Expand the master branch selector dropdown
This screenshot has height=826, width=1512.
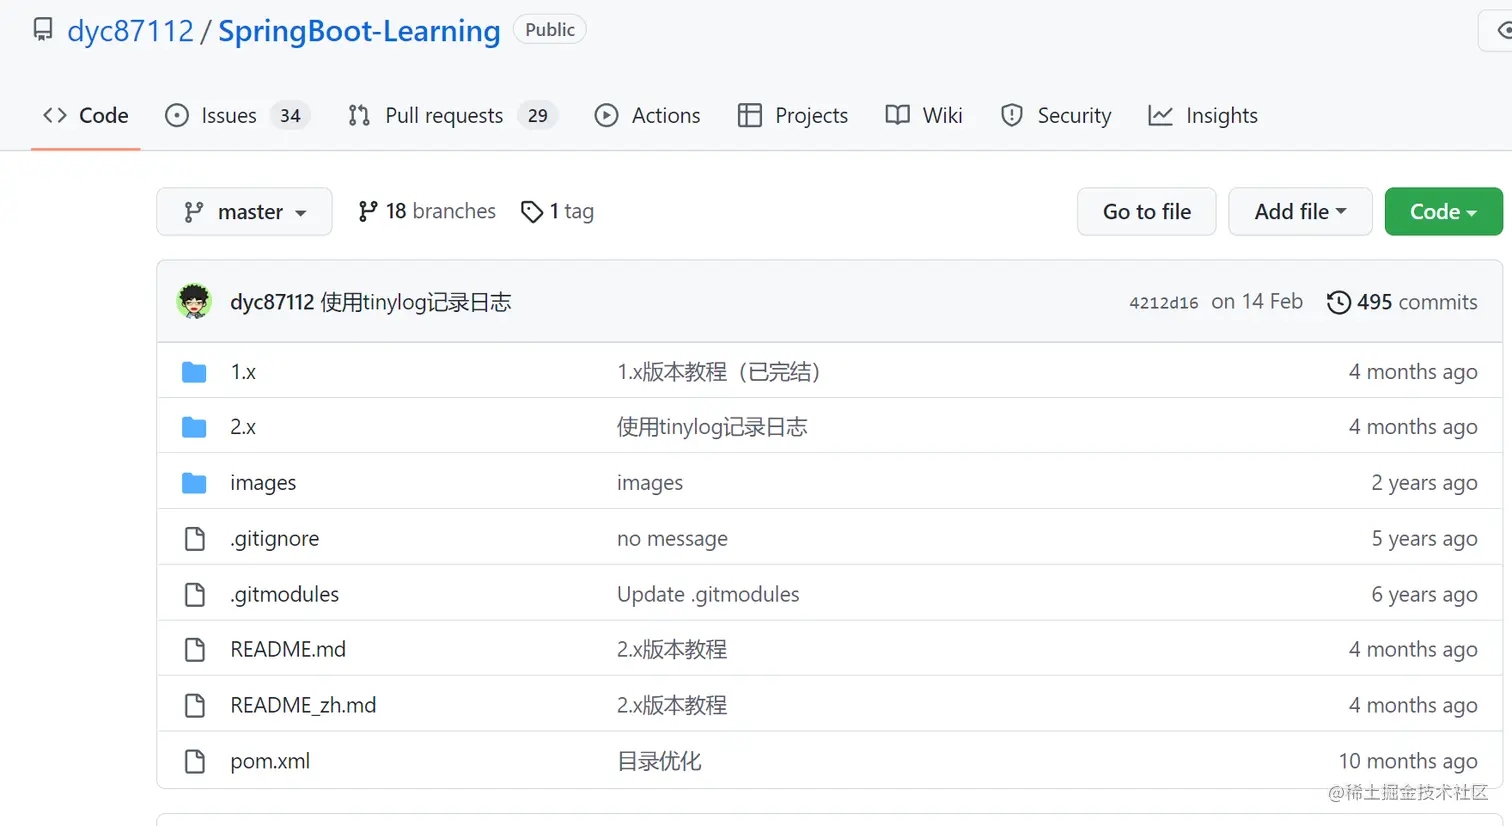tap(244, 212)
